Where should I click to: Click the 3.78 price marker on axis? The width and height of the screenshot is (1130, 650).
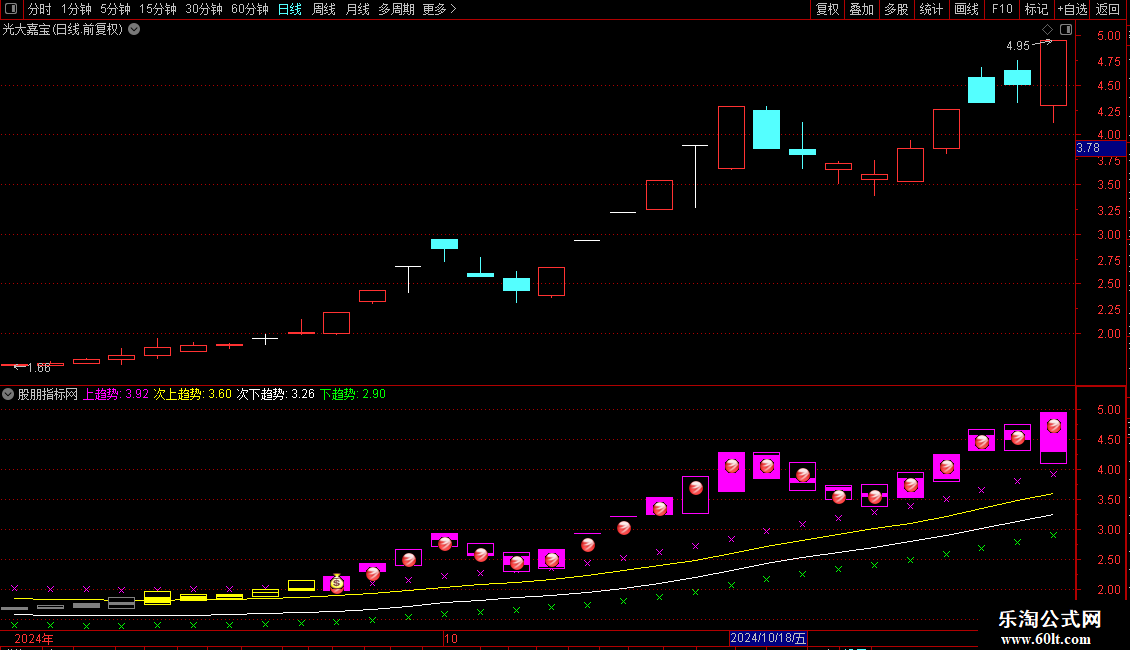1100,148
